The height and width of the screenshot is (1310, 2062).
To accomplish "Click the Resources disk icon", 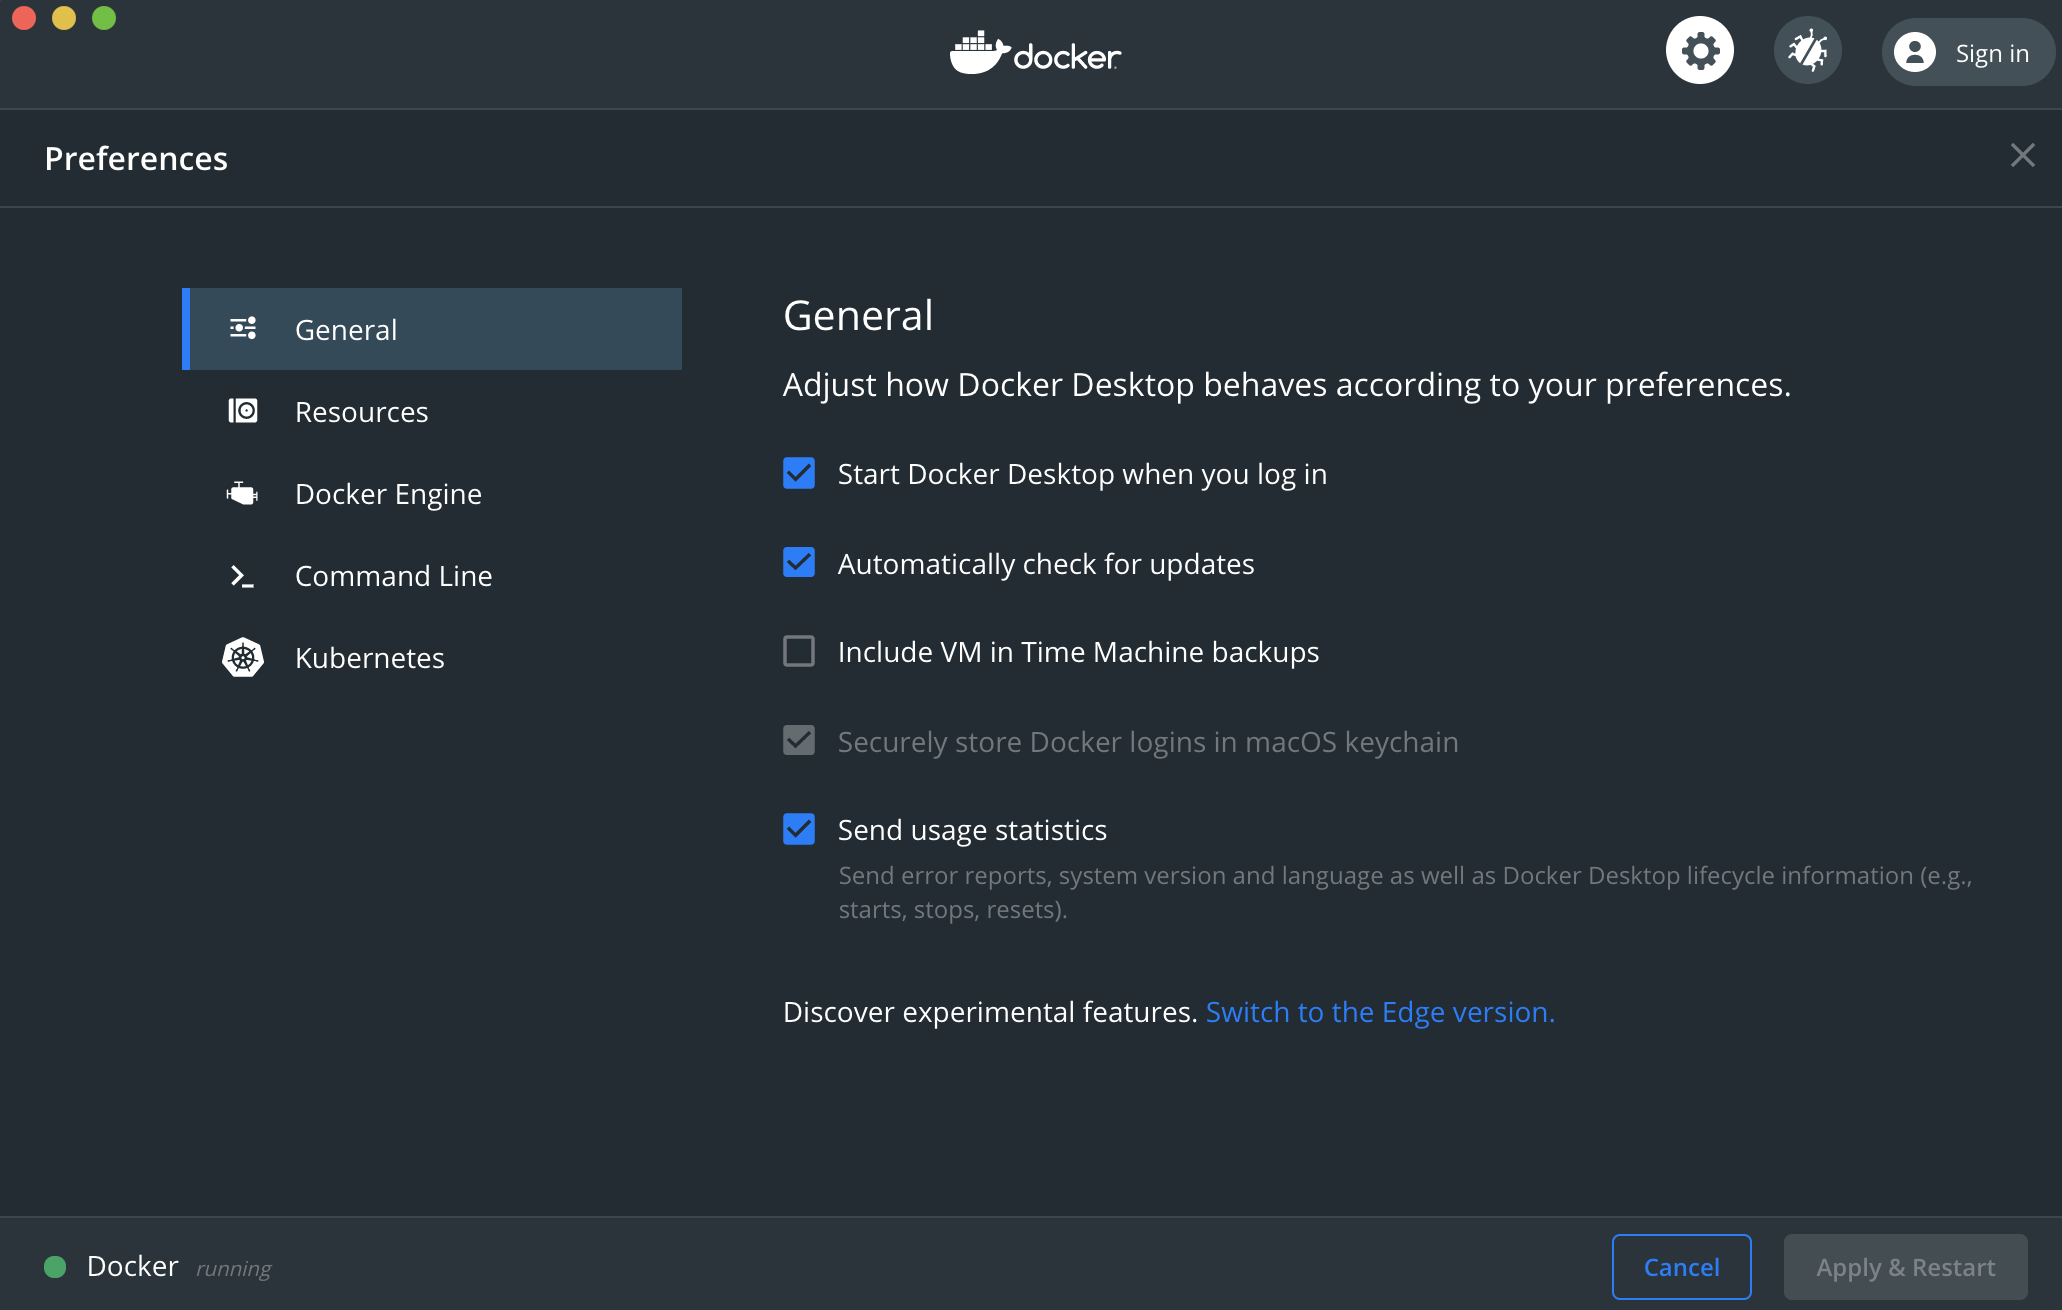I will pyautogui.click(x=242, y=411).
